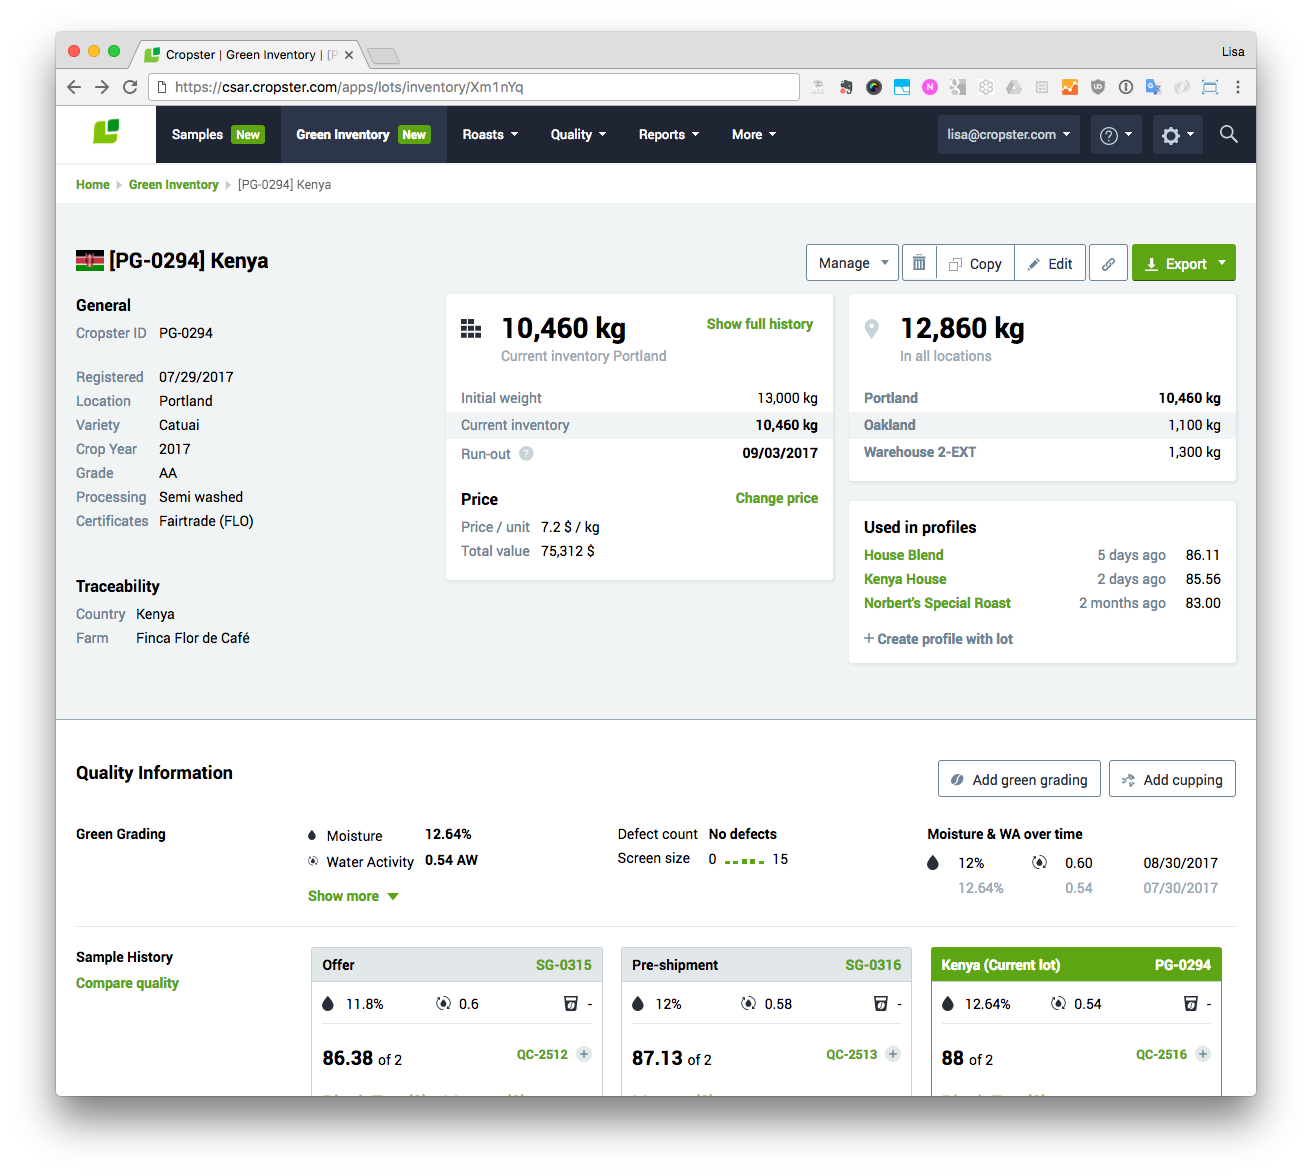Click the trash delete icon button

tap(919, 263)
